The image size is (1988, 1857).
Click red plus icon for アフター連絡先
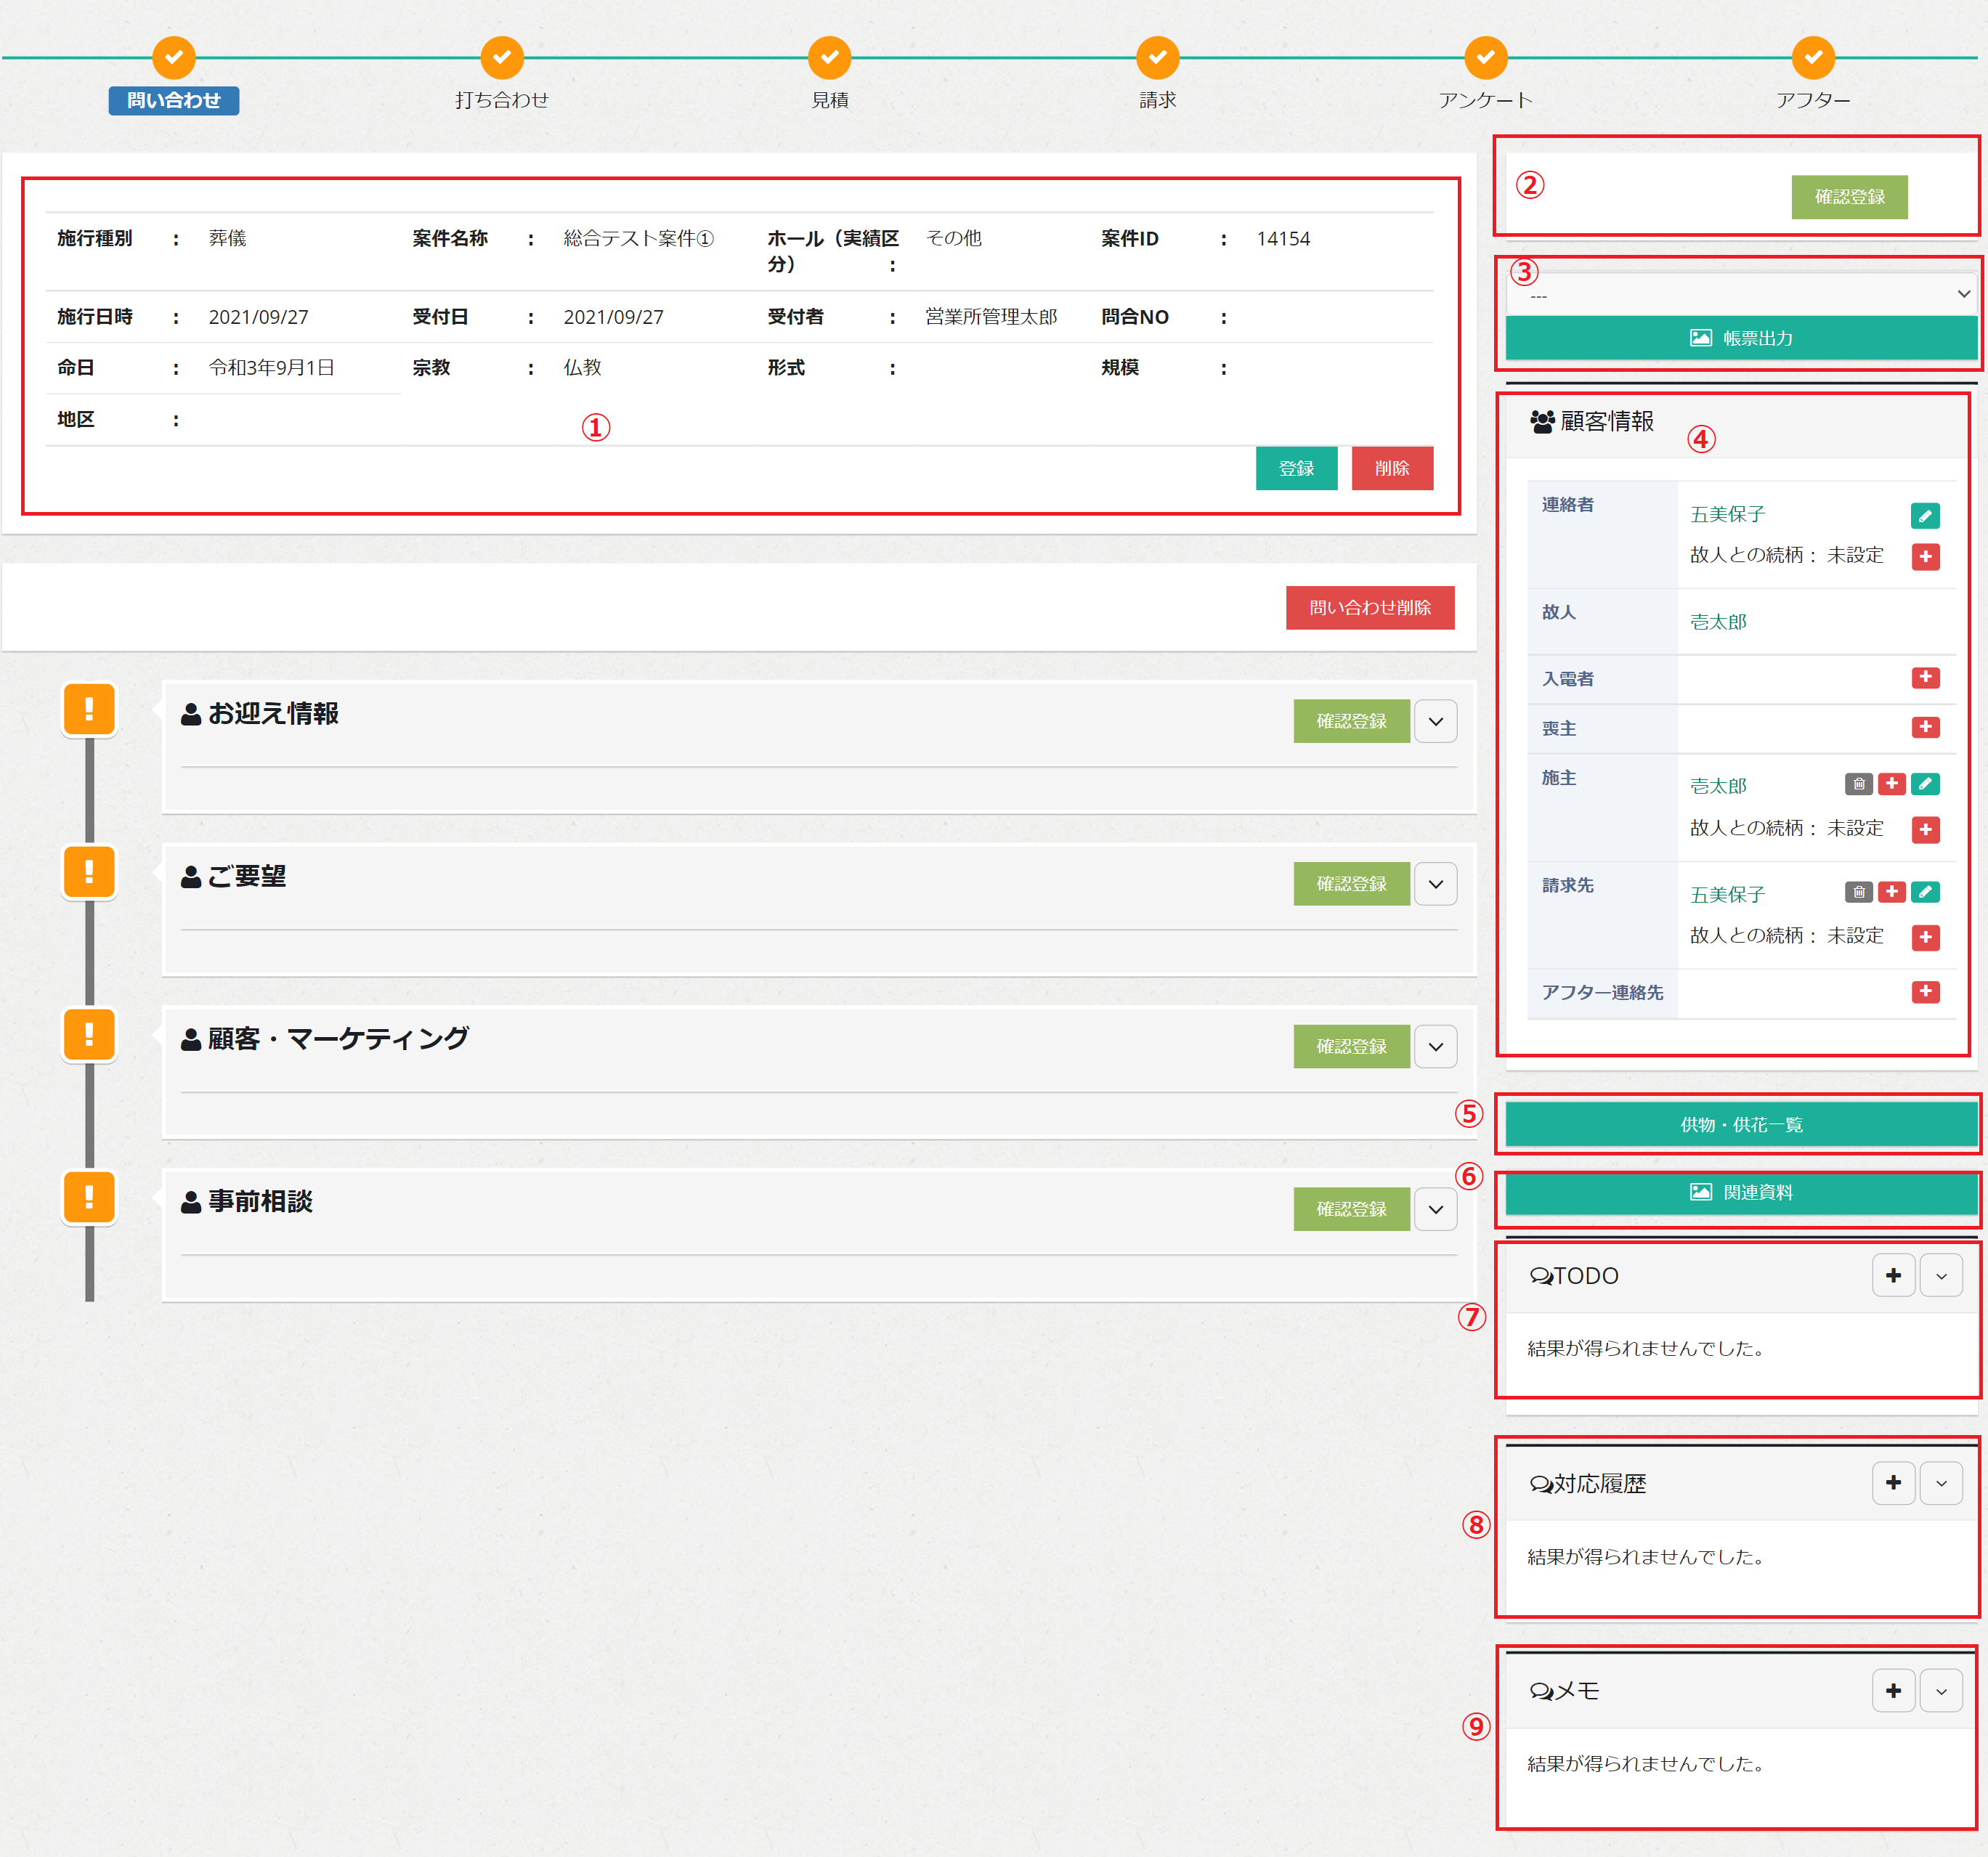1924,992
